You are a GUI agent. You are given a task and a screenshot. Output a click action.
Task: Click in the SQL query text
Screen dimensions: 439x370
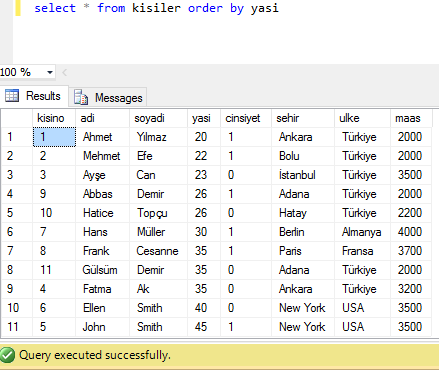pyautogui.click(x=156, y=8)
